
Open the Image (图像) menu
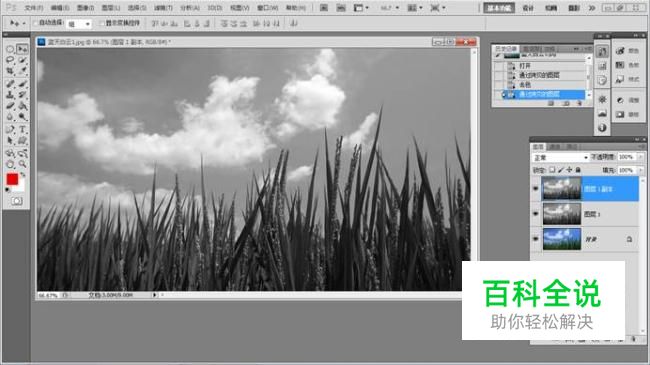pos(85,8)
